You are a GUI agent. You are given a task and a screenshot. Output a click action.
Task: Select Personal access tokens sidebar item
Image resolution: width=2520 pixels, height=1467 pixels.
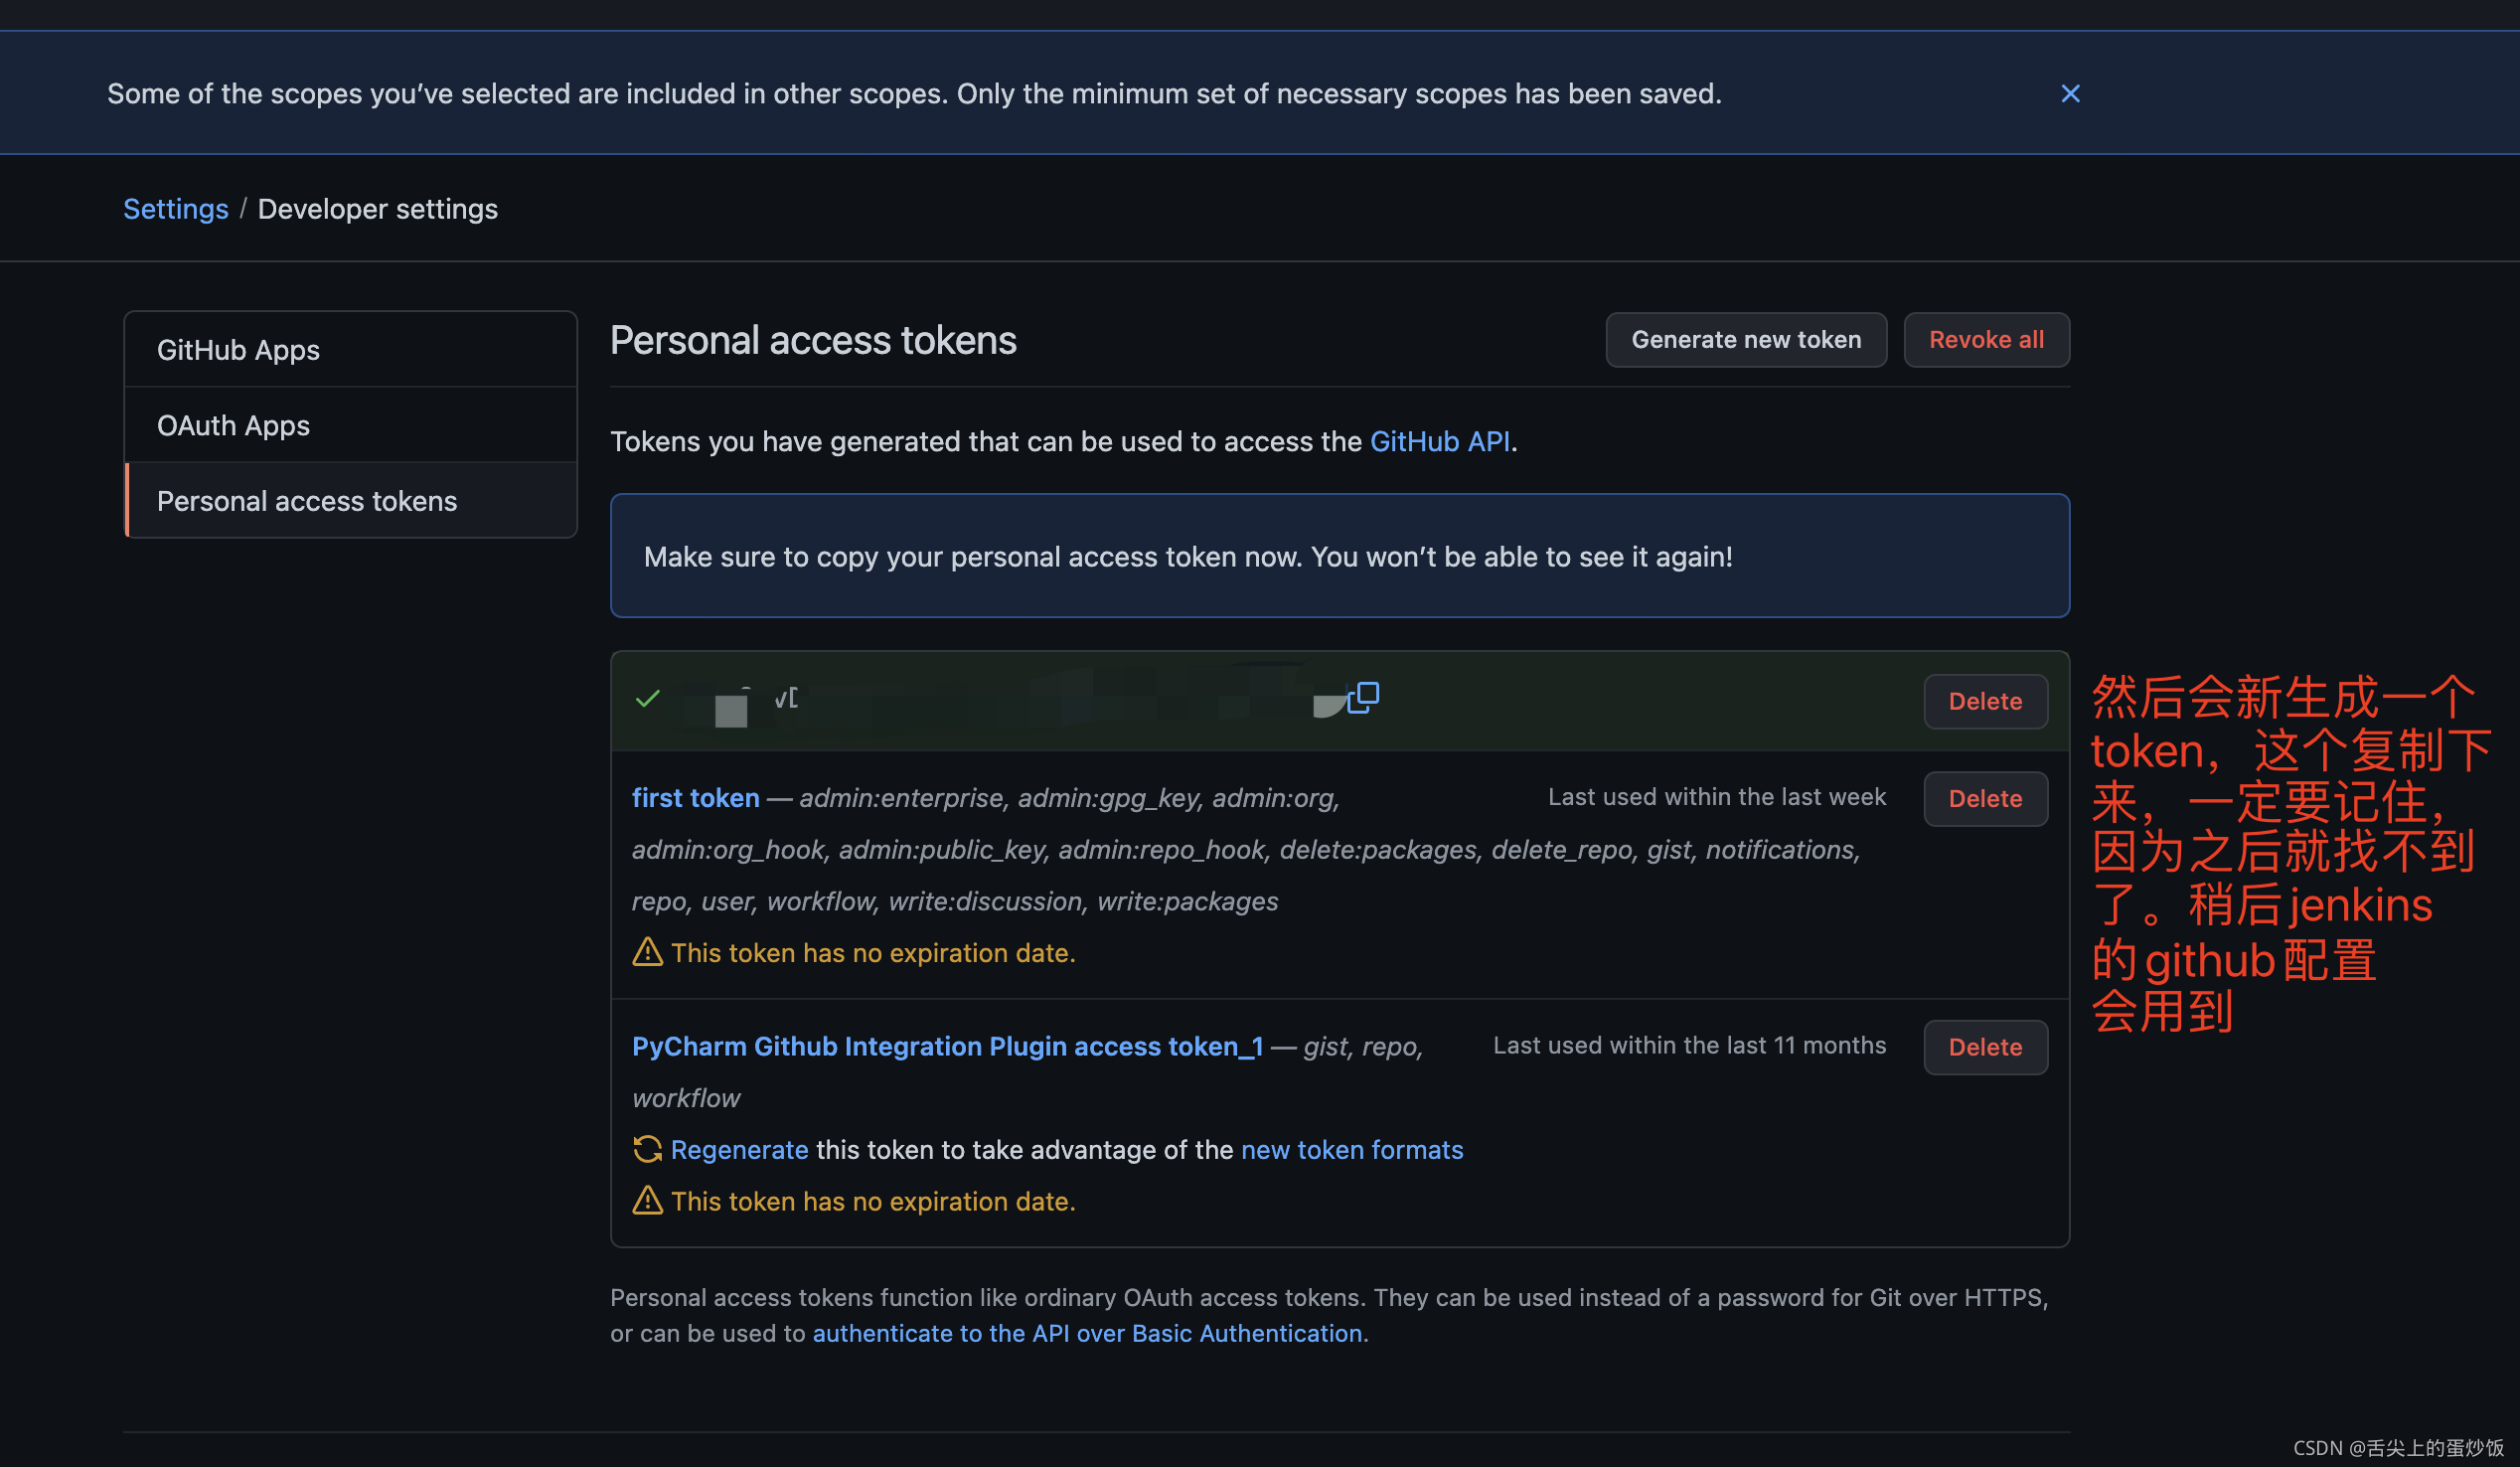(x=306, y=501)
